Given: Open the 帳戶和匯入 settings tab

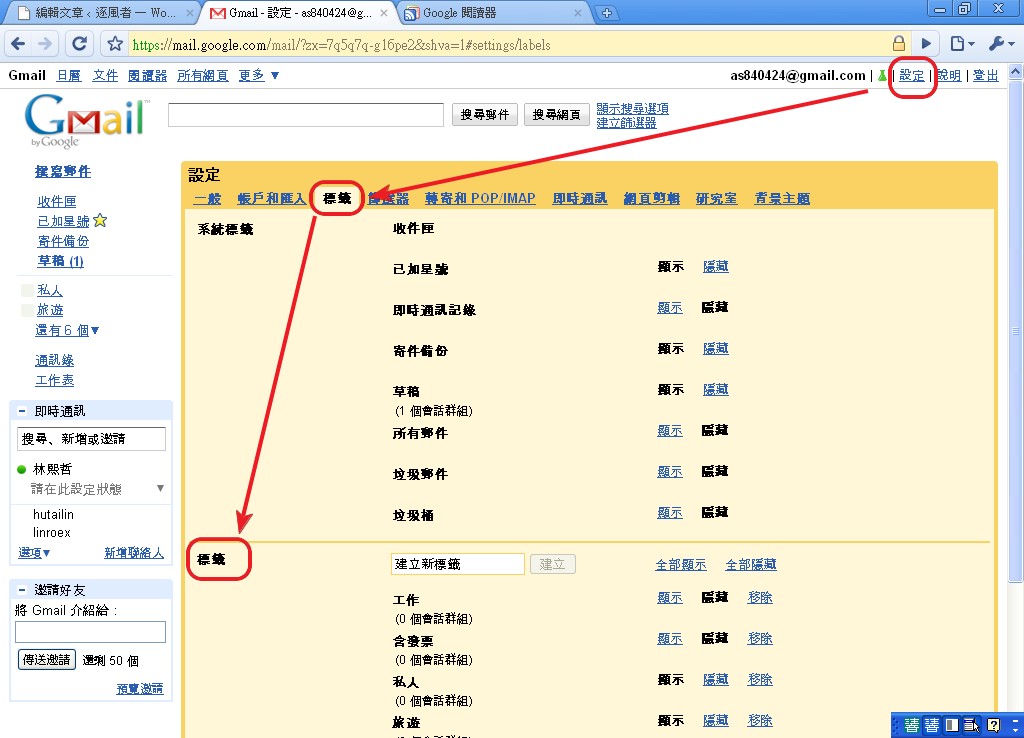Looking at the screenshot, I should click(x=271, y=199).
